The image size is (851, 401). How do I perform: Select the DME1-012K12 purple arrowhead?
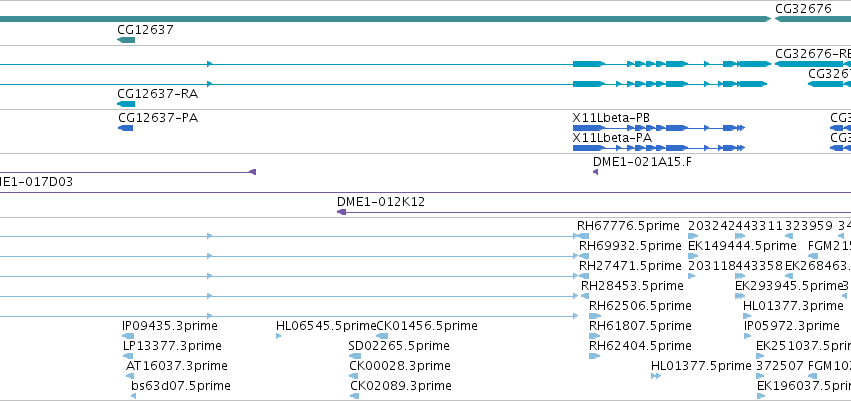pyautogui.click(x=341, y=212)
